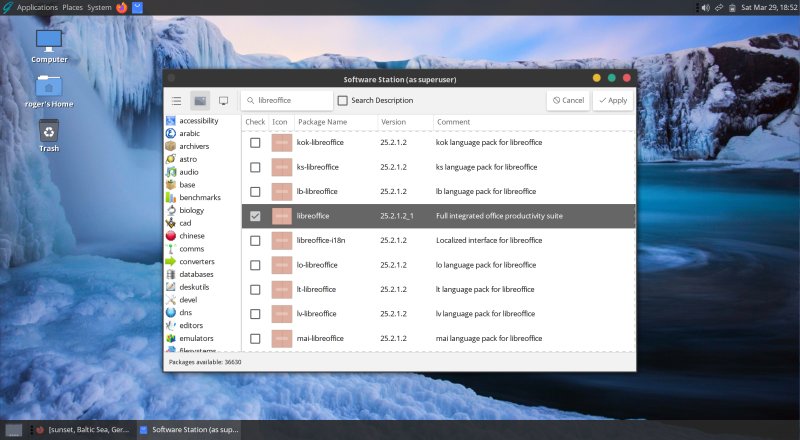The height and width of the screenshot is (440, 800).
Task: Click the volume icon in system tray
Action: tap(705, 7)
